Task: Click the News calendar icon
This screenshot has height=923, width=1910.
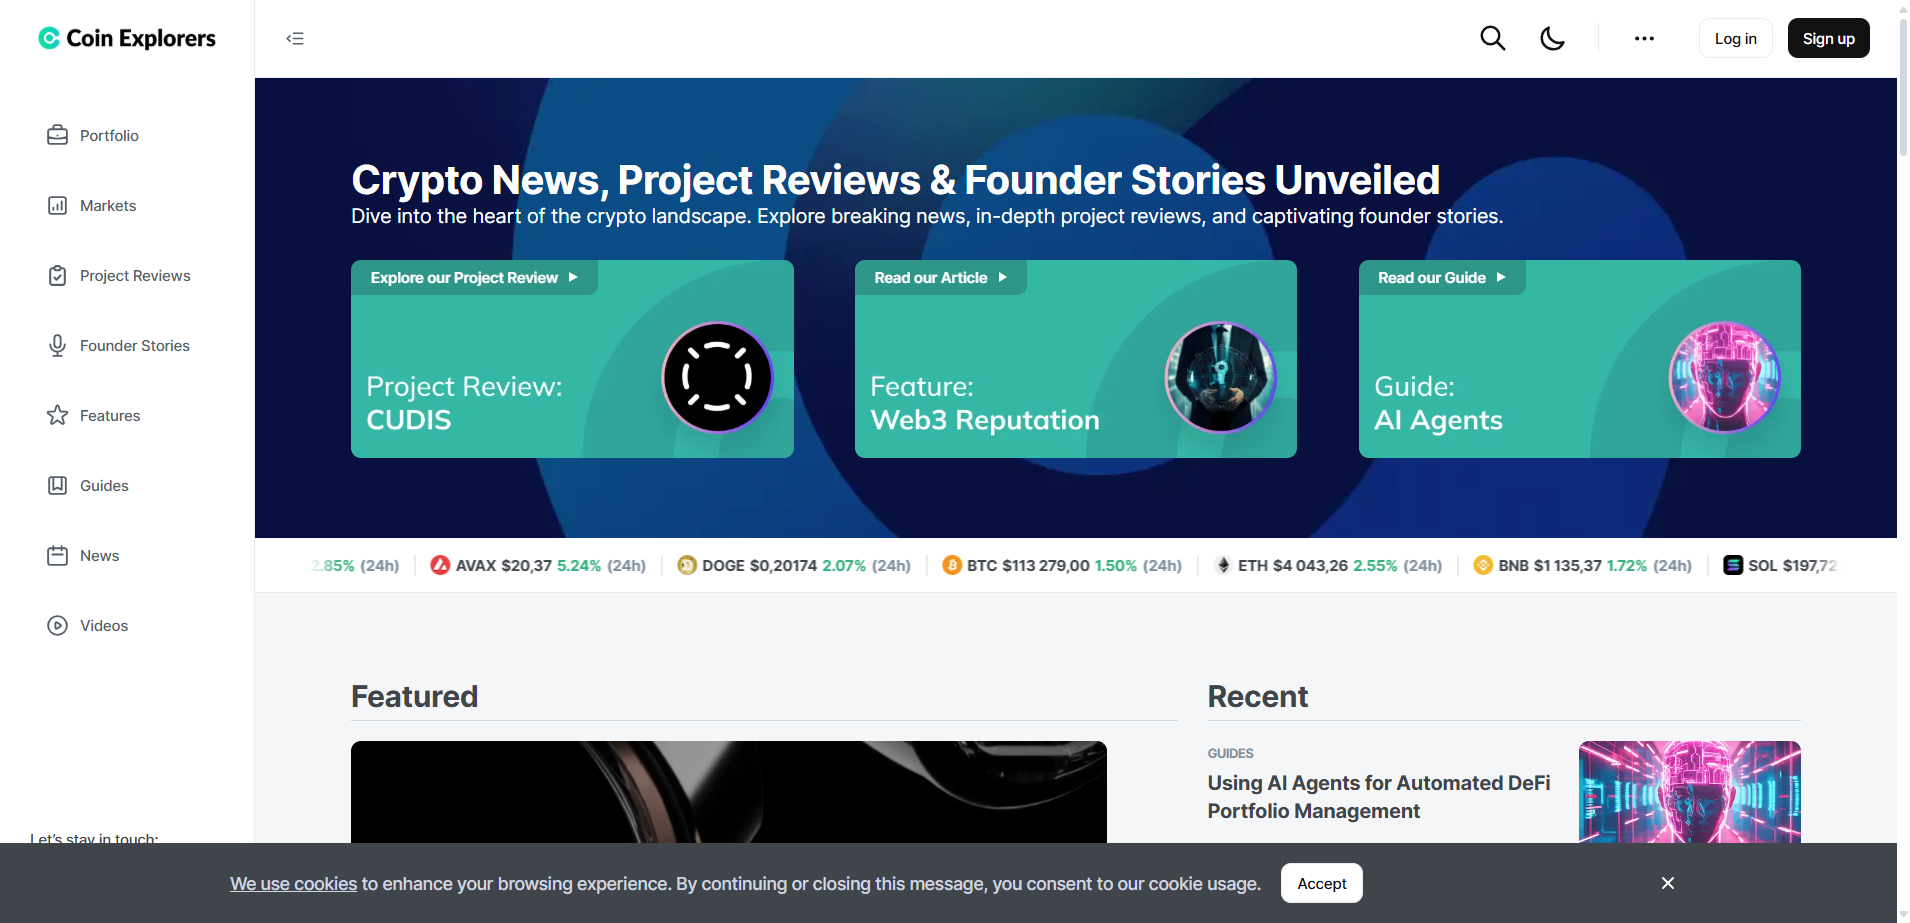Action: (58, 555)
